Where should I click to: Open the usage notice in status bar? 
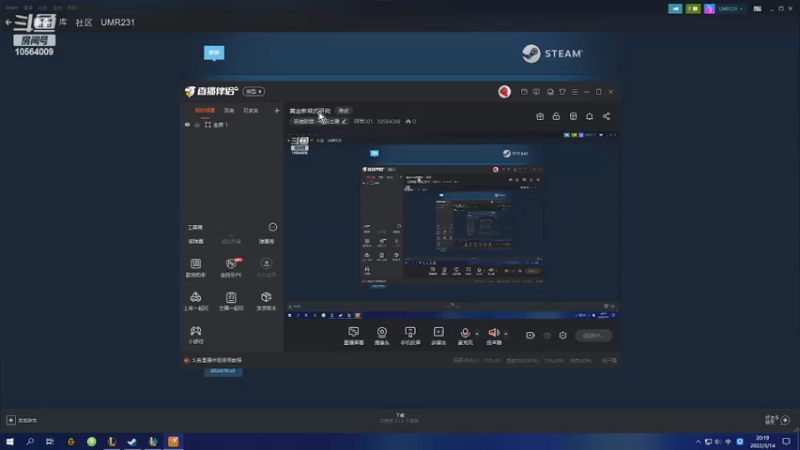pyautogui.click(x=213, y=360)
